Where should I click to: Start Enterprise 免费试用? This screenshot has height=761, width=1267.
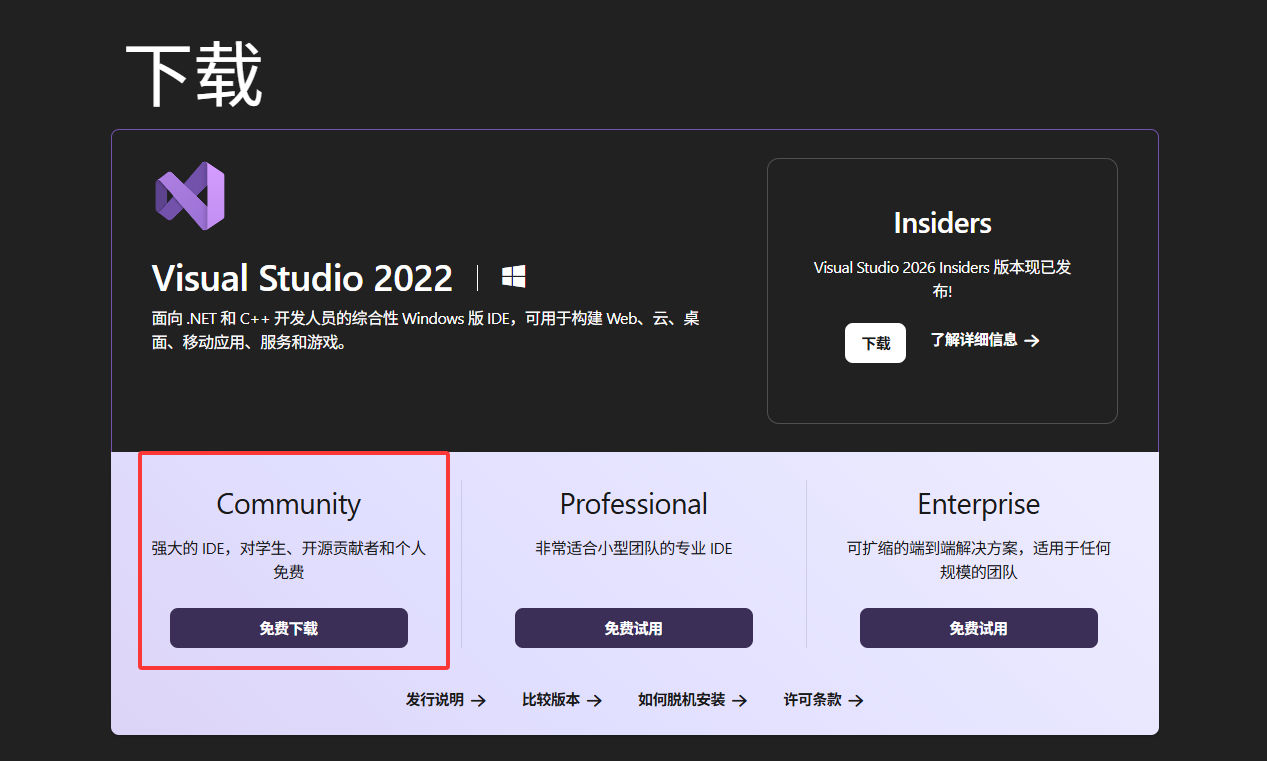tap(979, 628)
